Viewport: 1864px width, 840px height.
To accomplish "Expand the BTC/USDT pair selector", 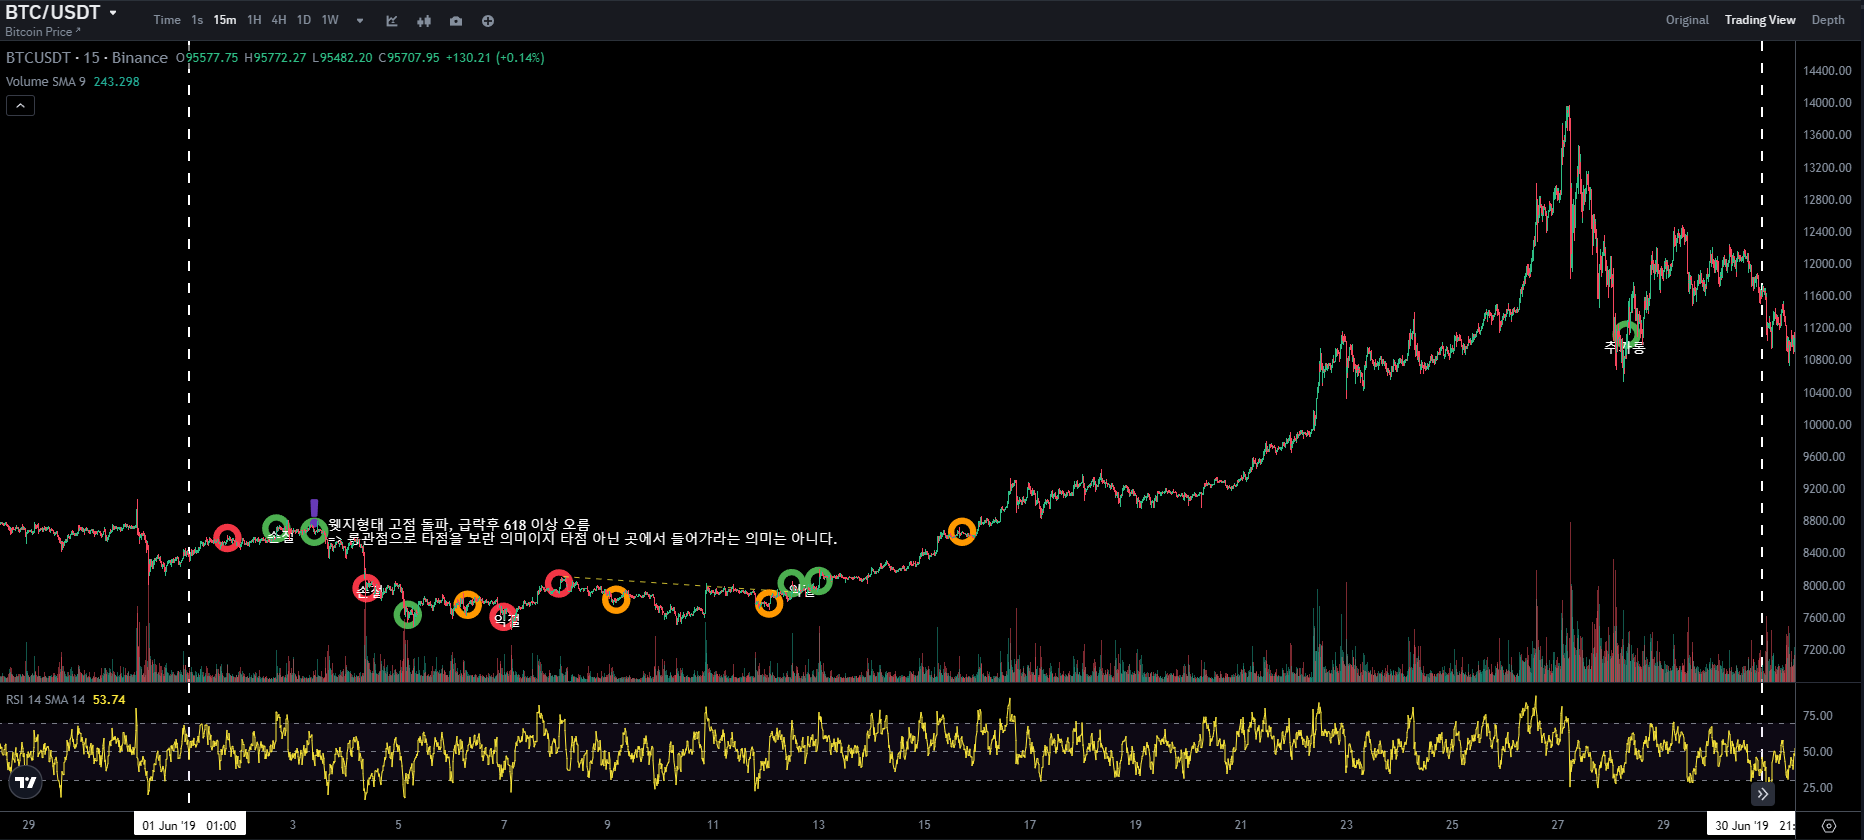I will tap(61, 12).
